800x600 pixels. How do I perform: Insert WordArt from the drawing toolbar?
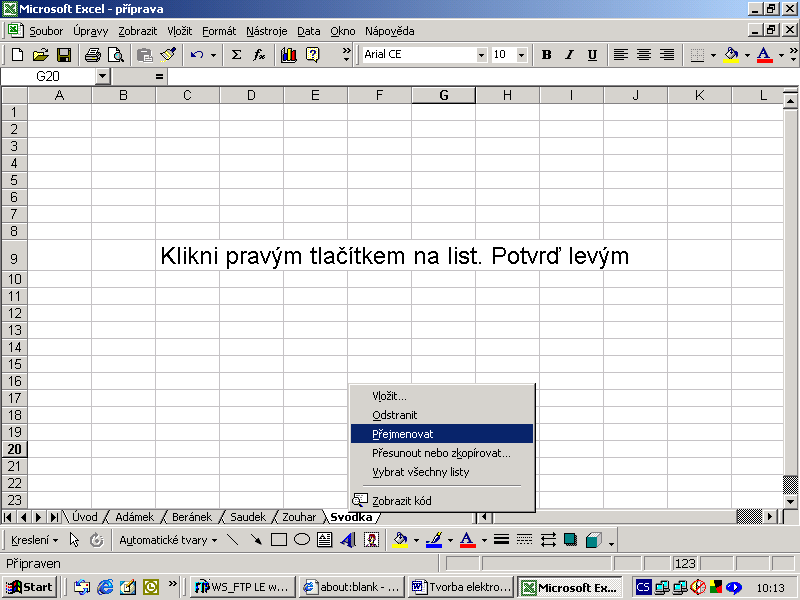coord(348,540)
